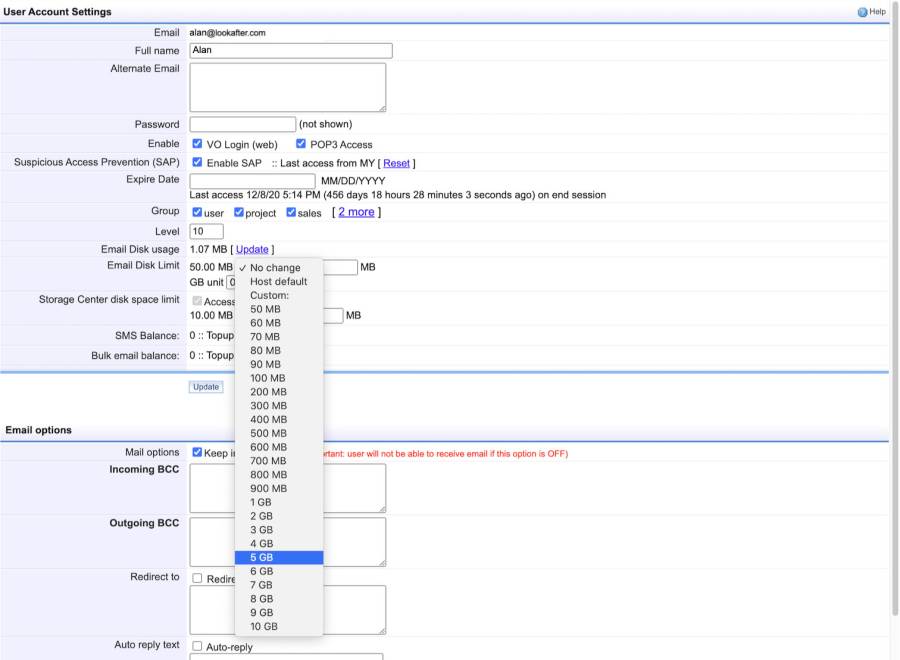Toggle the project group checkbox
The width and height of the screenshot is (900, 660).
[x=239, y=212]
